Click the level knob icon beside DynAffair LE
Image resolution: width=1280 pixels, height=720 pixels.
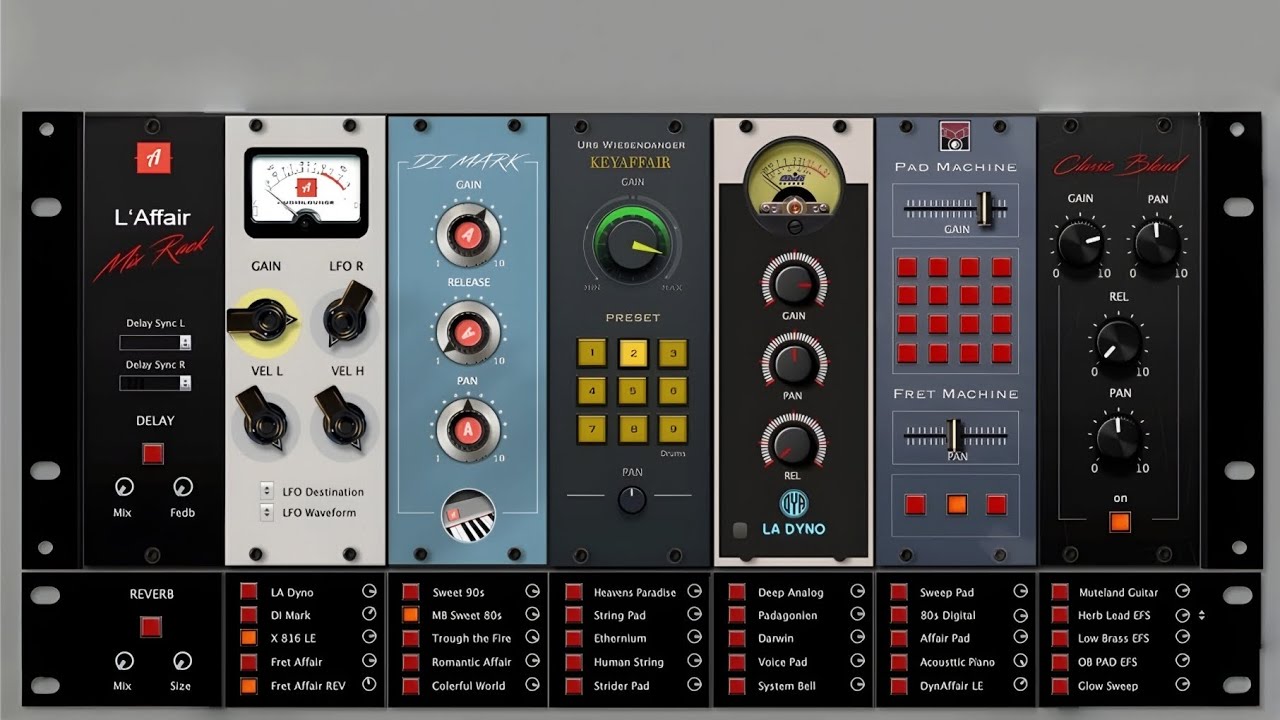click(x=1019, y=685)
